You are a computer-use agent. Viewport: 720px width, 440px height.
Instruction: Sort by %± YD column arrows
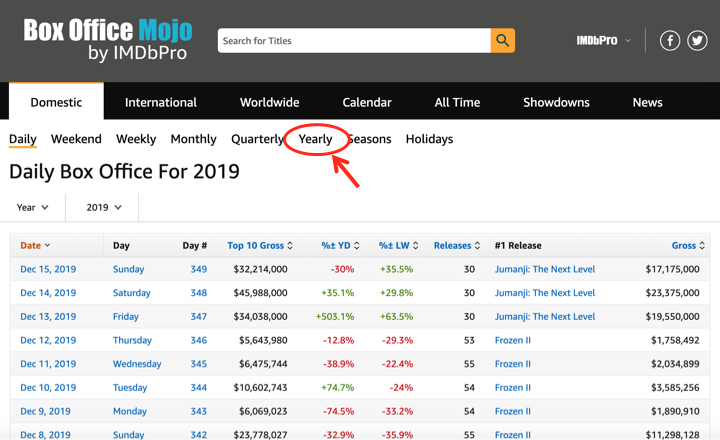[x=357, y=246]
